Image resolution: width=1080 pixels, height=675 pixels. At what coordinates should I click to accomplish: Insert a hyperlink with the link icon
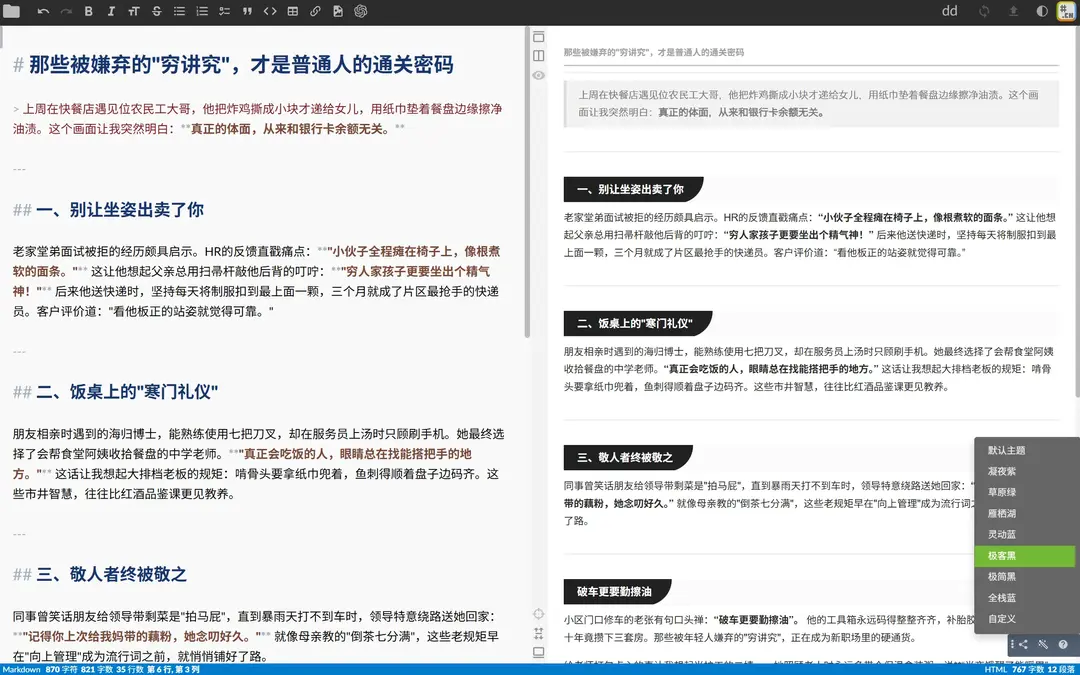(x=315, y=11)
